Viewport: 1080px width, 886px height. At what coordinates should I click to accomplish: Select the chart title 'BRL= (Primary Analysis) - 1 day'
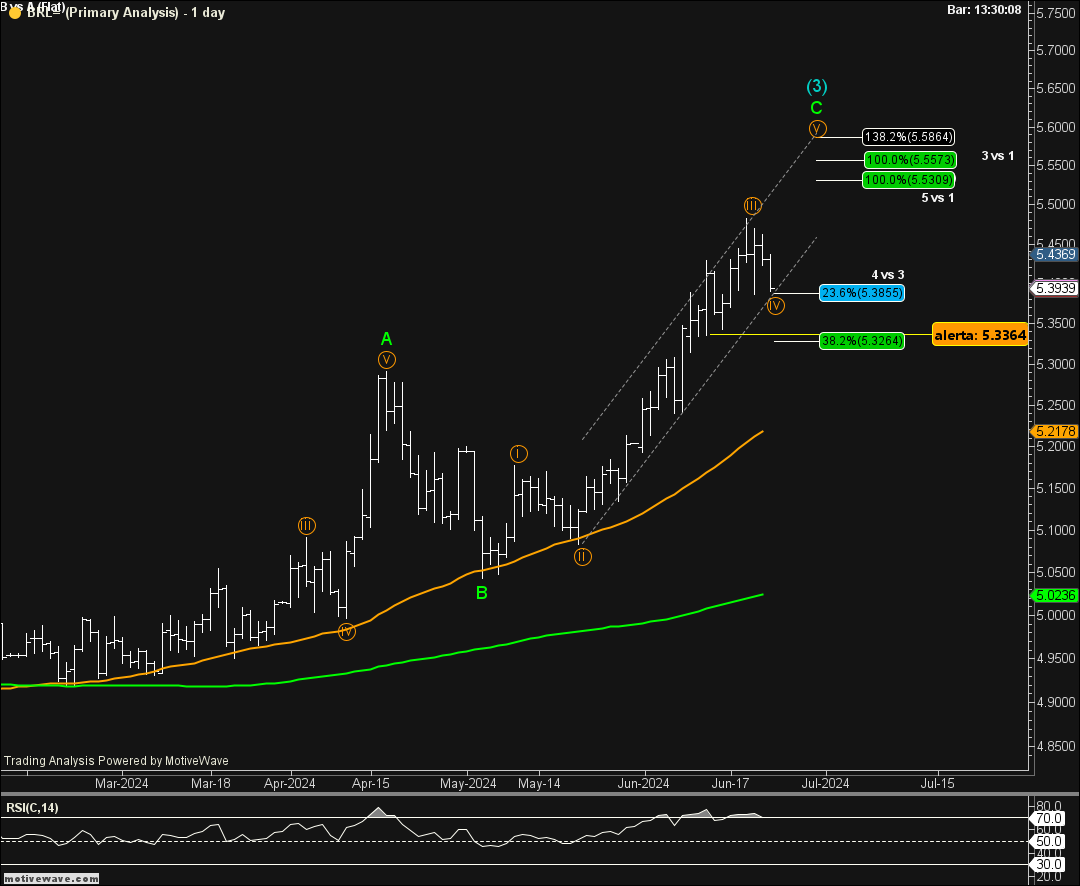coord(126,12)
